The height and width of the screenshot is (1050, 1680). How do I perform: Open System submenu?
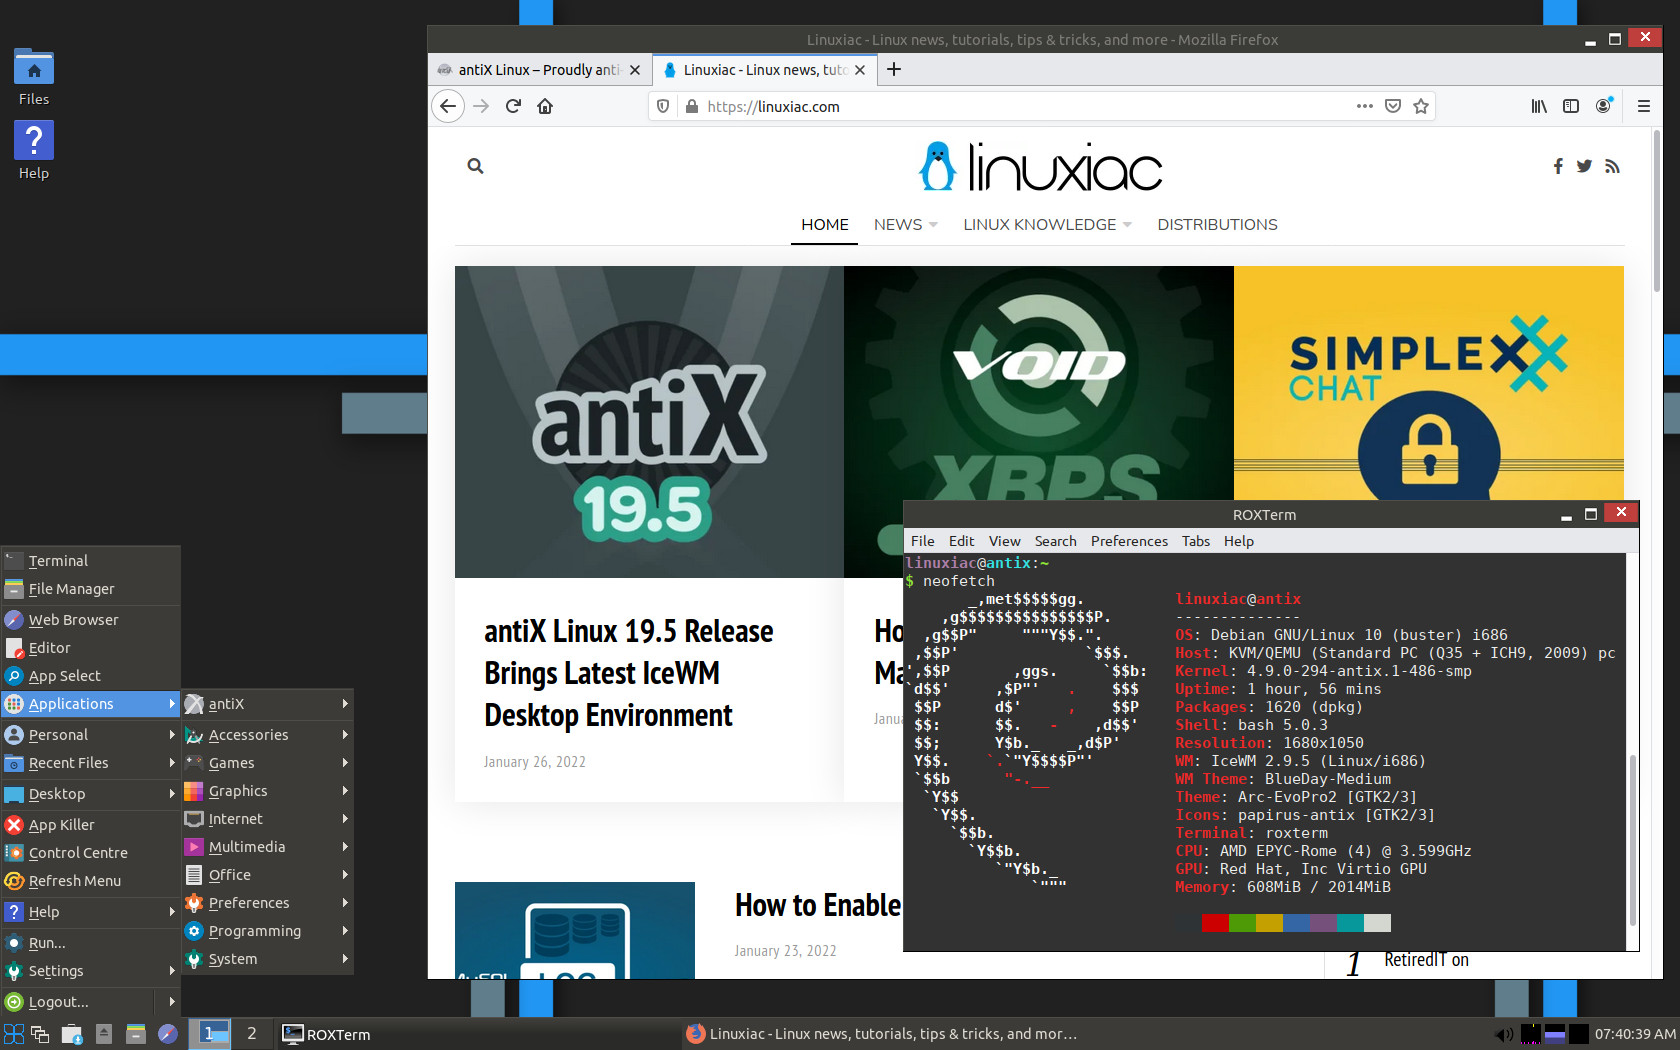tap(267, 959)
